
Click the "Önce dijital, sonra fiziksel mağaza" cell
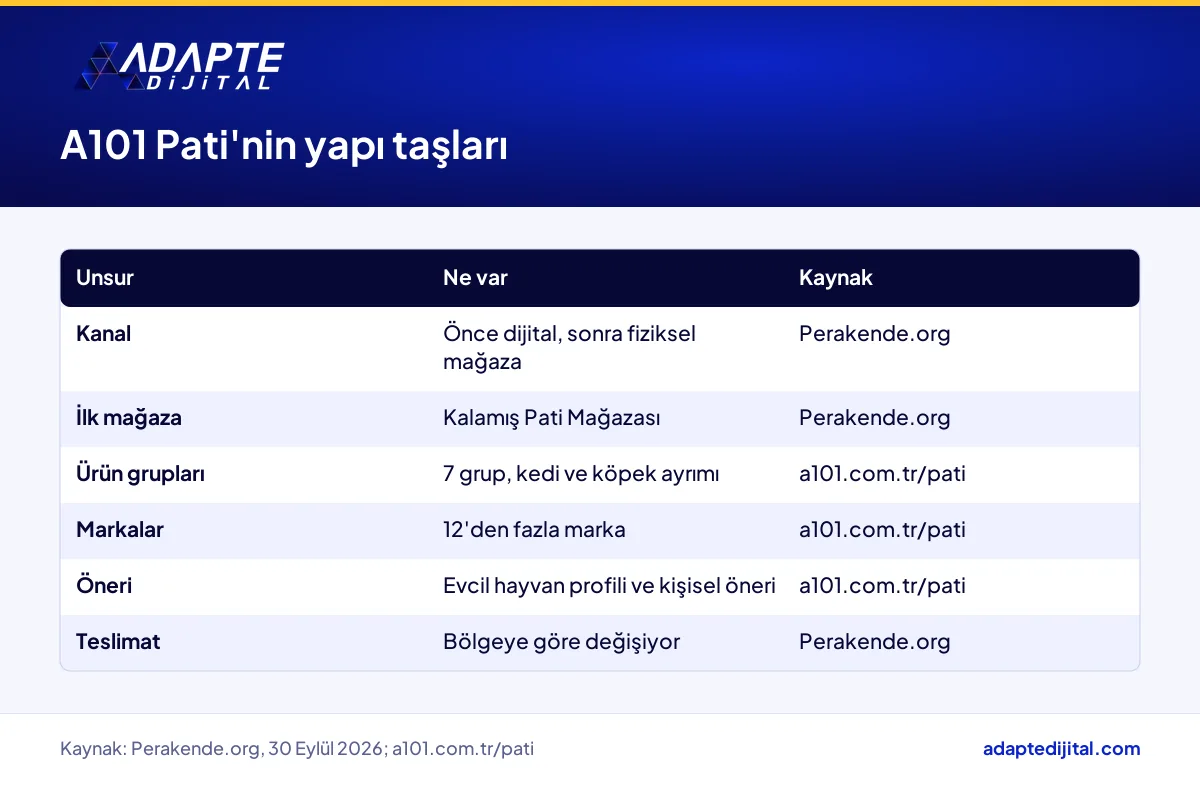pyautogui.click(x=569, y=348)
